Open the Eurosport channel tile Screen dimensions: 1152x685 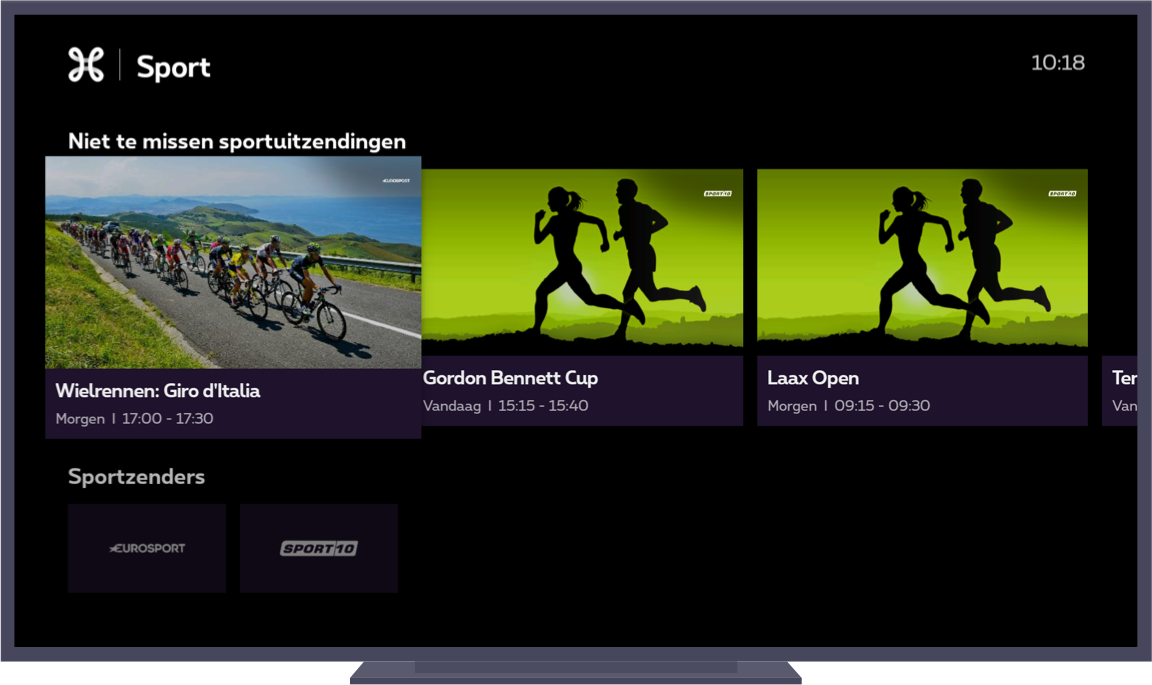147,548
